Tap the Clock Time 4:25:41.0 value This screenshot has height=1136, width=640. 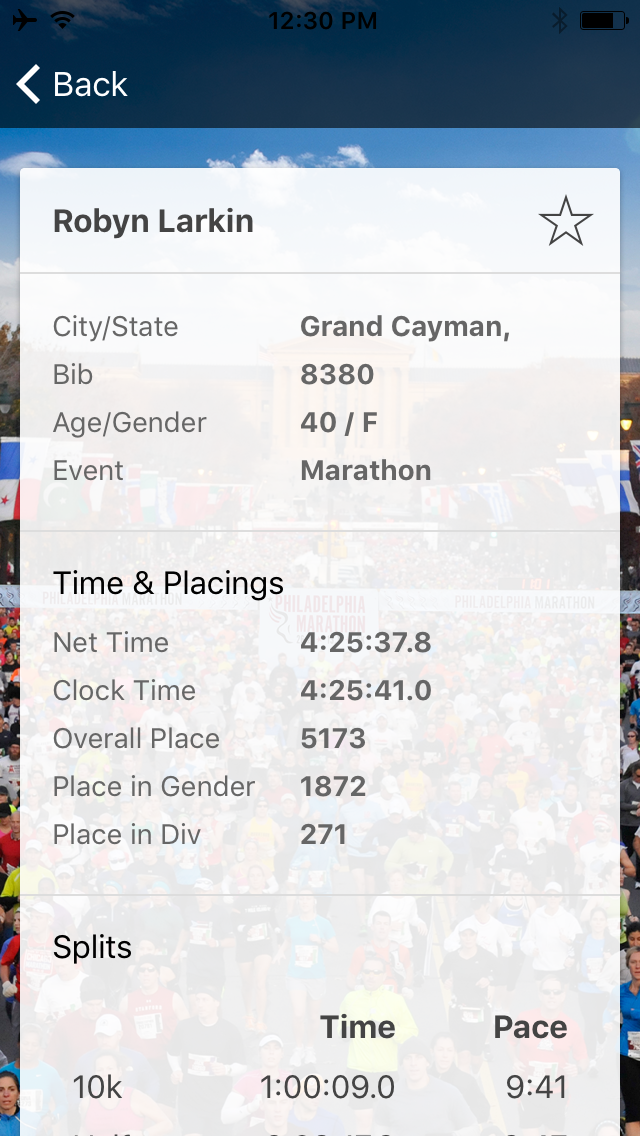click(366, 691)
